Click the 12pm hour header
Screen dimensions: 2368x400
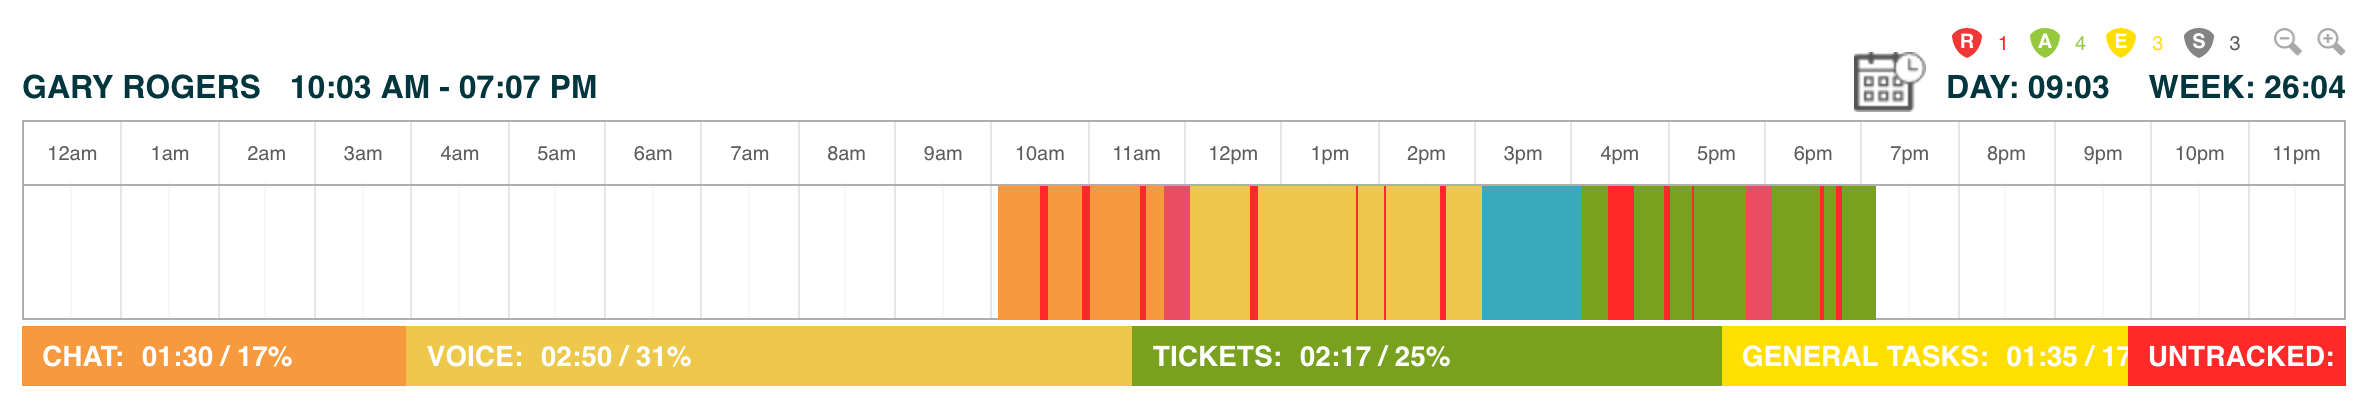(1233, 153)
